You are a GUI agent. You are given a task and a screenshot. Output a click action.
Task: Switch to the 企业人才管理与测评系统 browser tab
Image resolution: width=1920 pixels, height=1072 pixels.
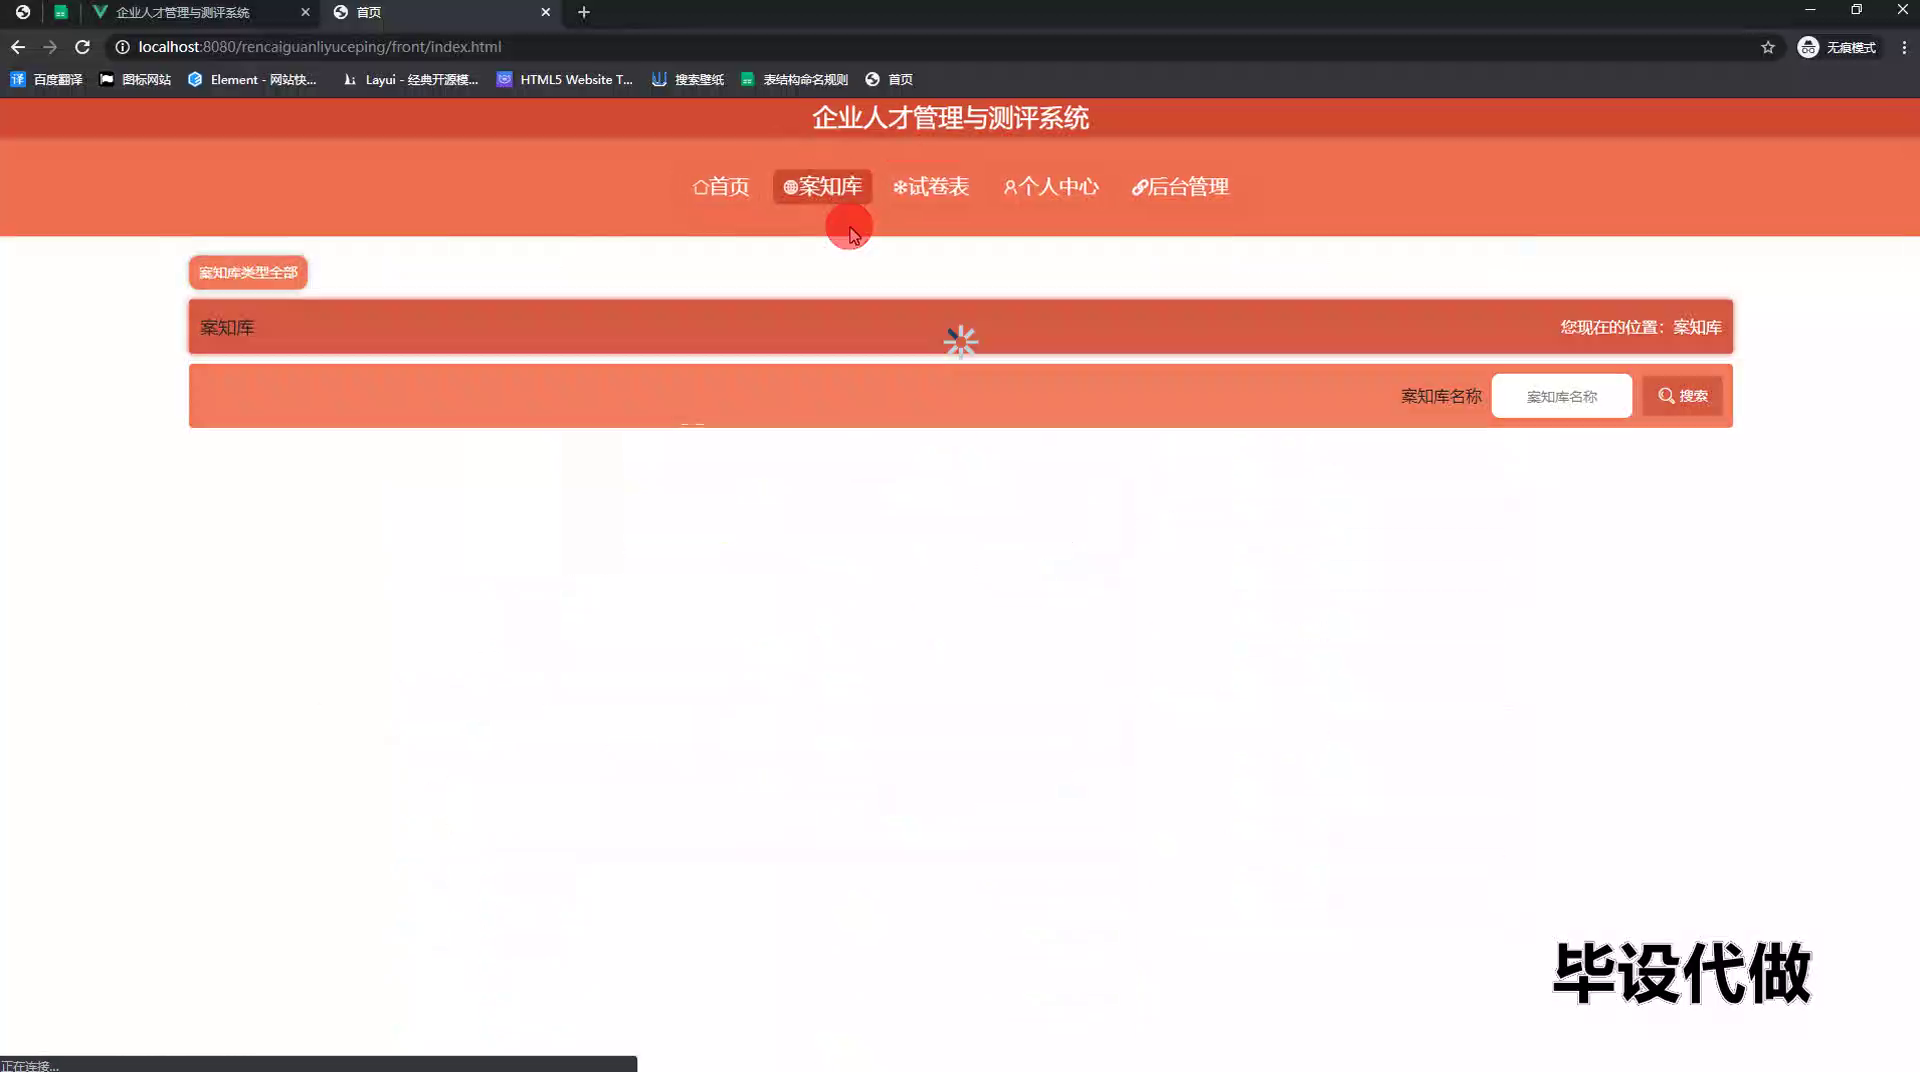click(x=183, y=12)
